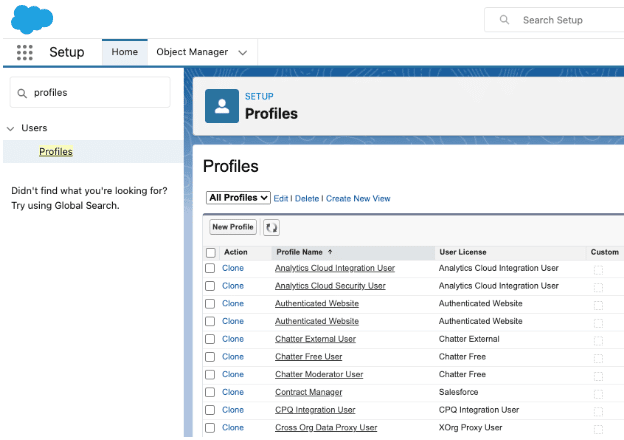The height and width of the screenshot is (440, 624).
Task: Click the Profiles person icon in header
Action: (x=222, y=106)
